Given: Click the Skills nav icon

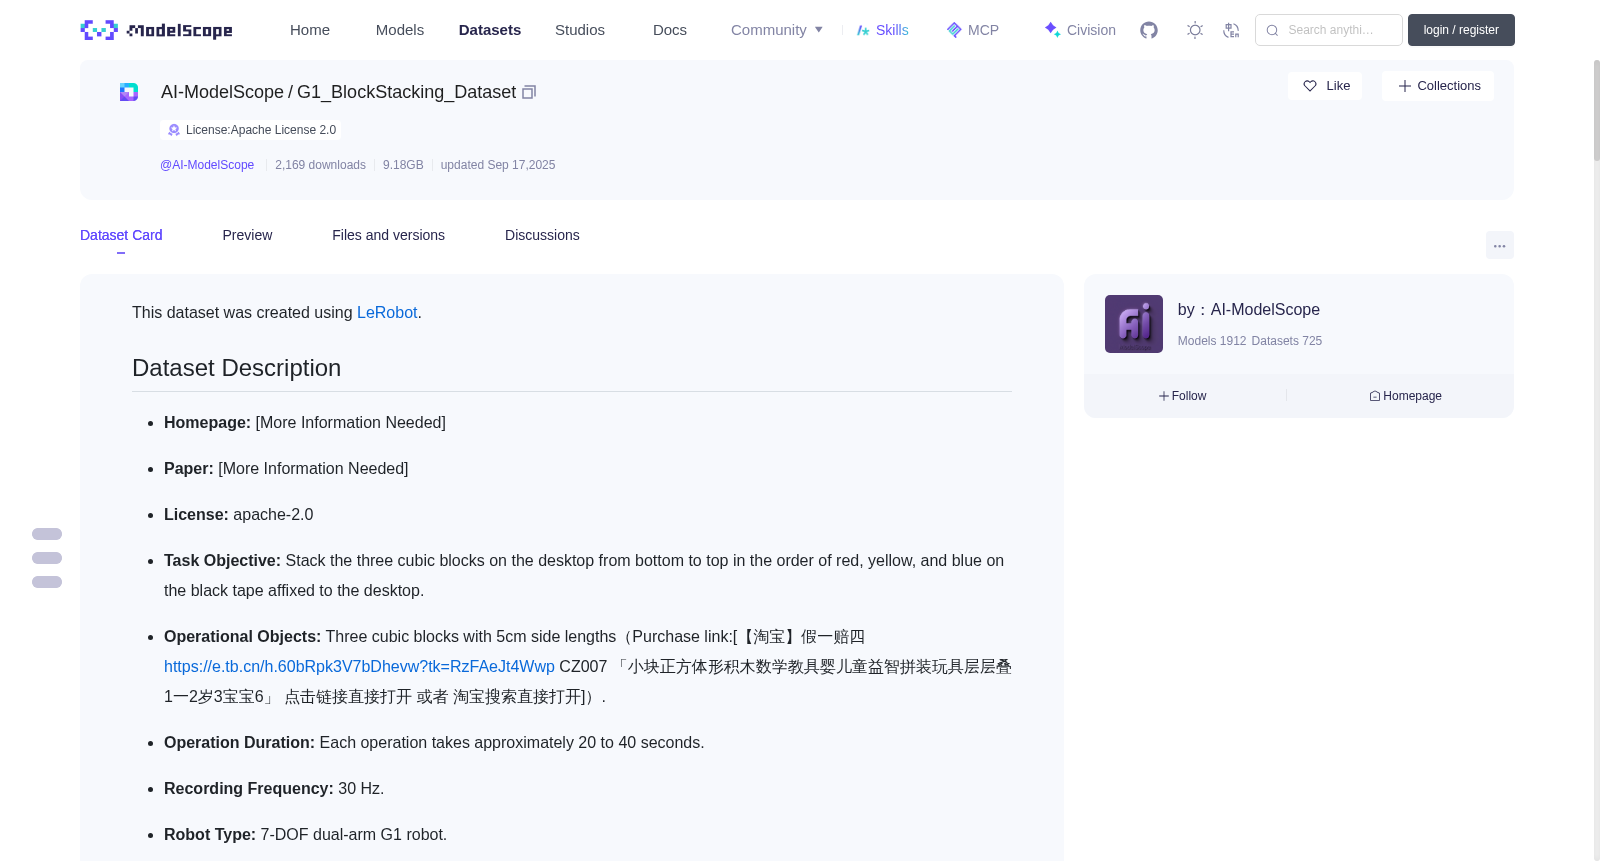Looking at the screenshot, I should (x=863, y=30).
